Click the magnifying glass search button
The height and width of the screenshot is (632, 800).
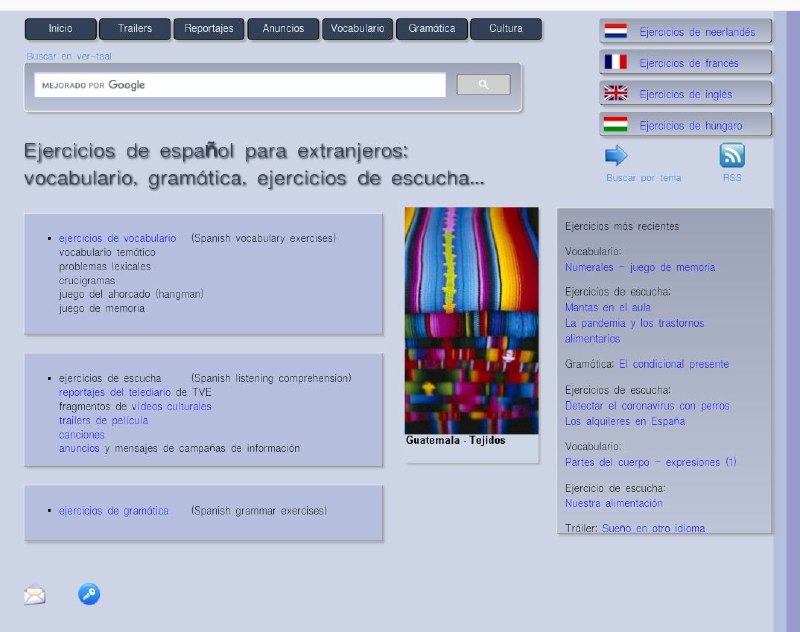tap(483, 85)
